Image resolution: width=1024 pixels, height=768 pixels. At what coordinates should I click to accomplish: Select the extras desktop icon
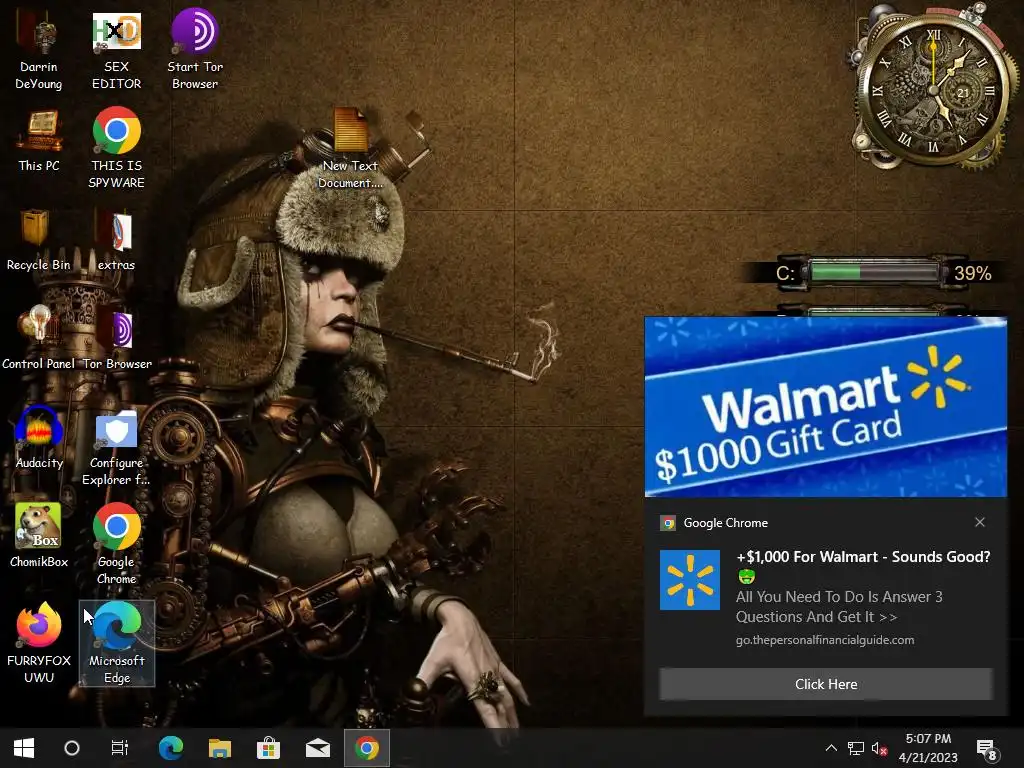click(x=116, y=240)
